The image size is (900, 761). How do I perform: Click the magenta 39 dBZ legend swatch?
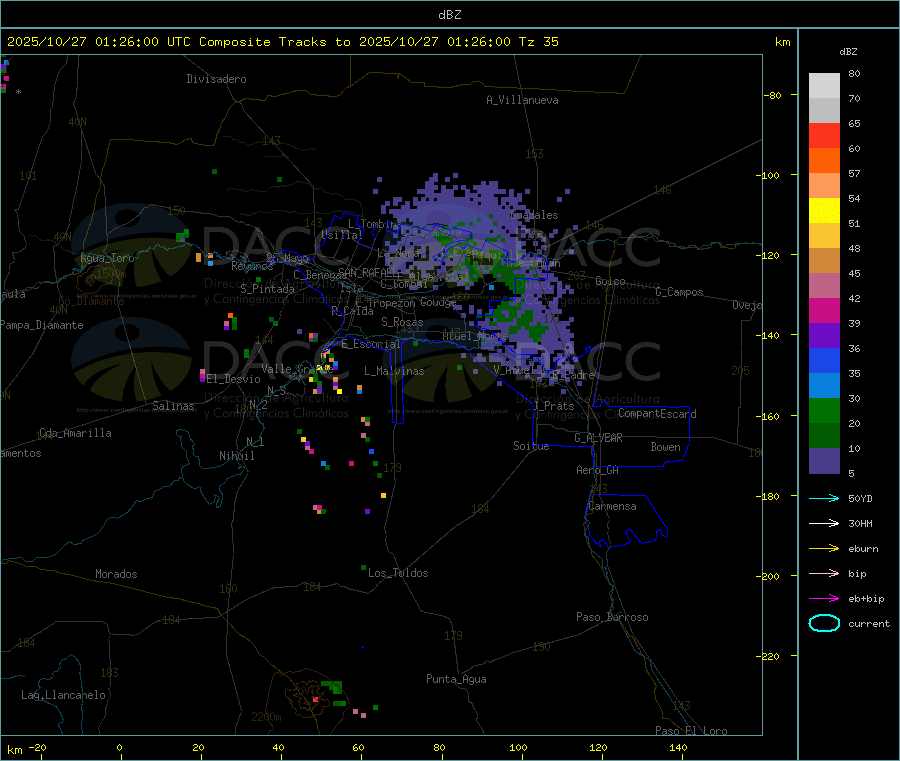pyautogui.click(x=824, y=310)
